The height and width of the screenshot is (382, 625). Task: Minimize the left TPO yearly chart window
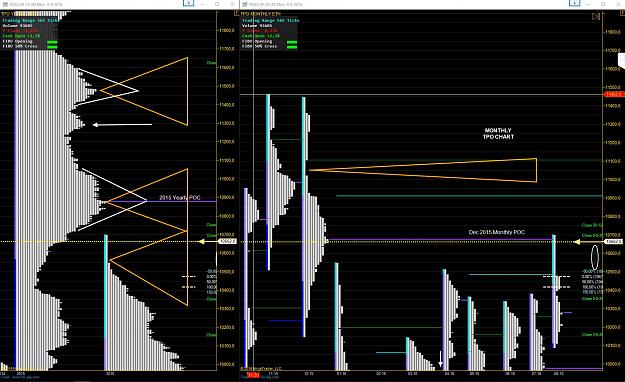pos(202,4)
